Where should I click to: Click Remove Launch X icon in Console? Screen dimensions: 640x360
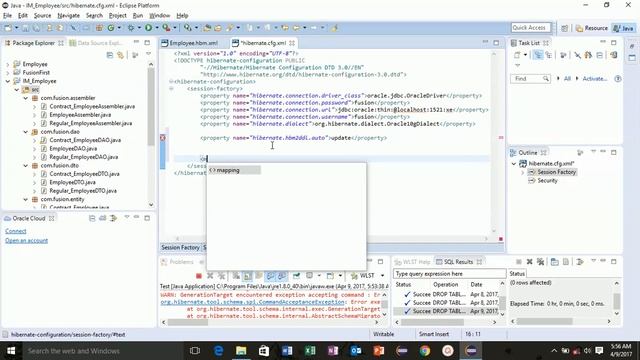(210, 276)
